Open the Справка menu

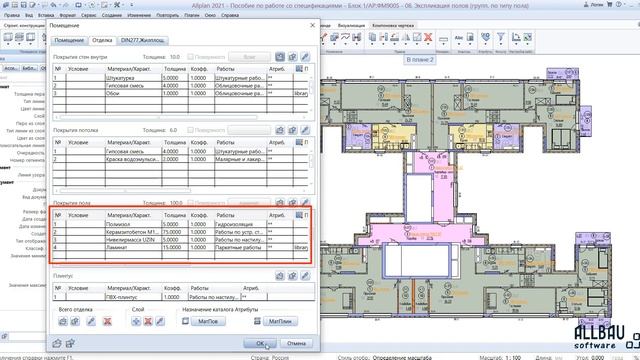(x=230, y=15)
